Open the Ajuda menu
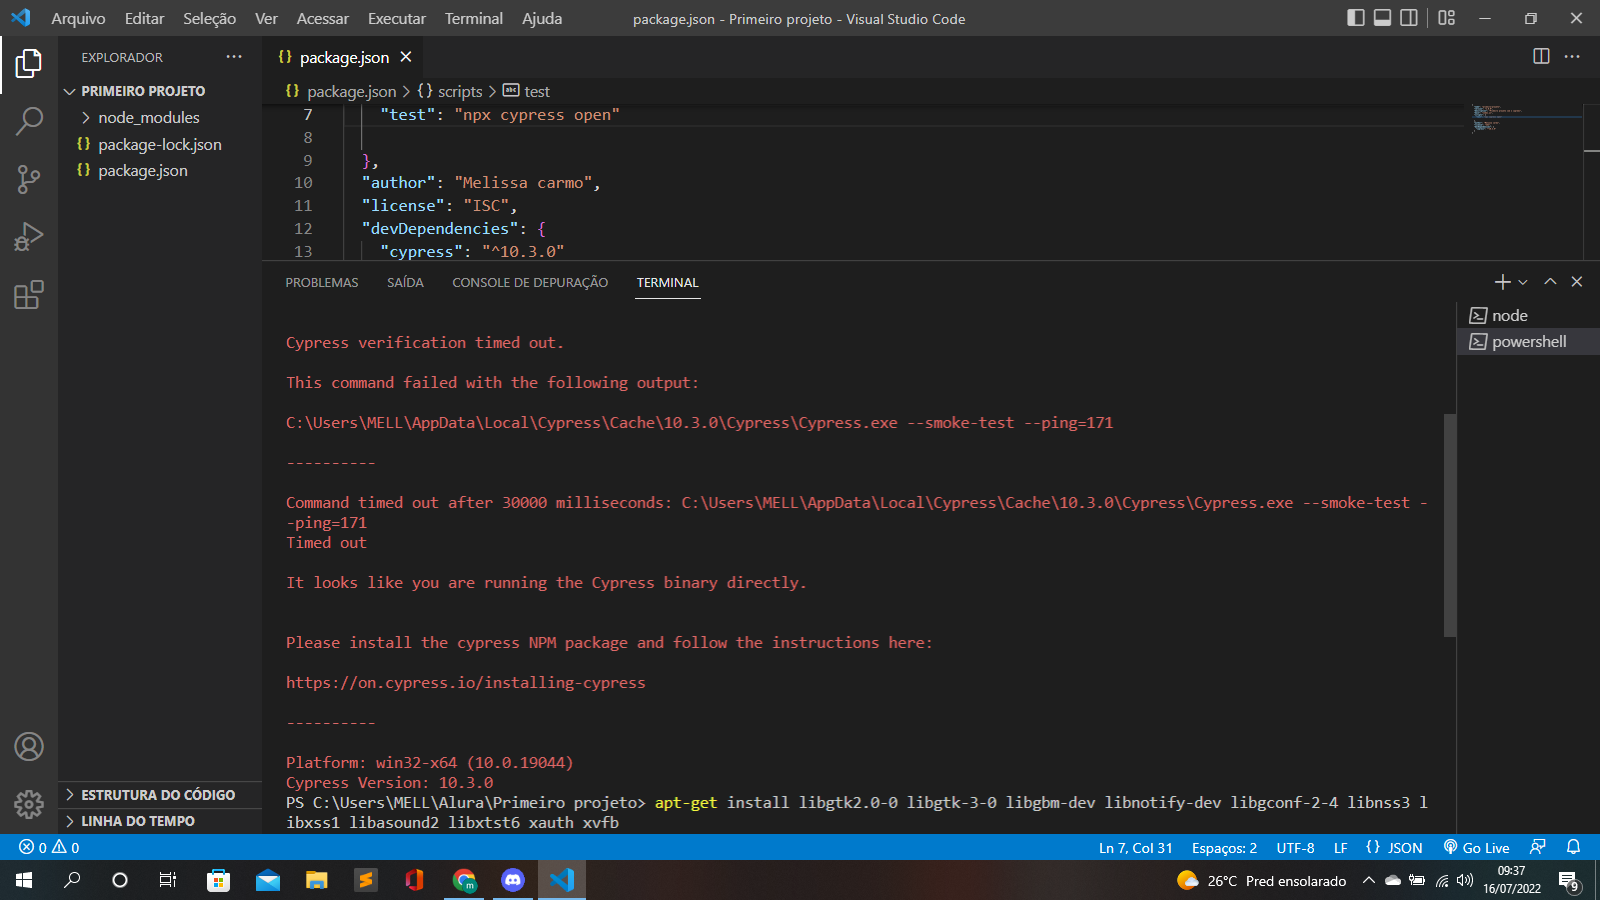Viewport: 1600px width, 900px height. 542,18
